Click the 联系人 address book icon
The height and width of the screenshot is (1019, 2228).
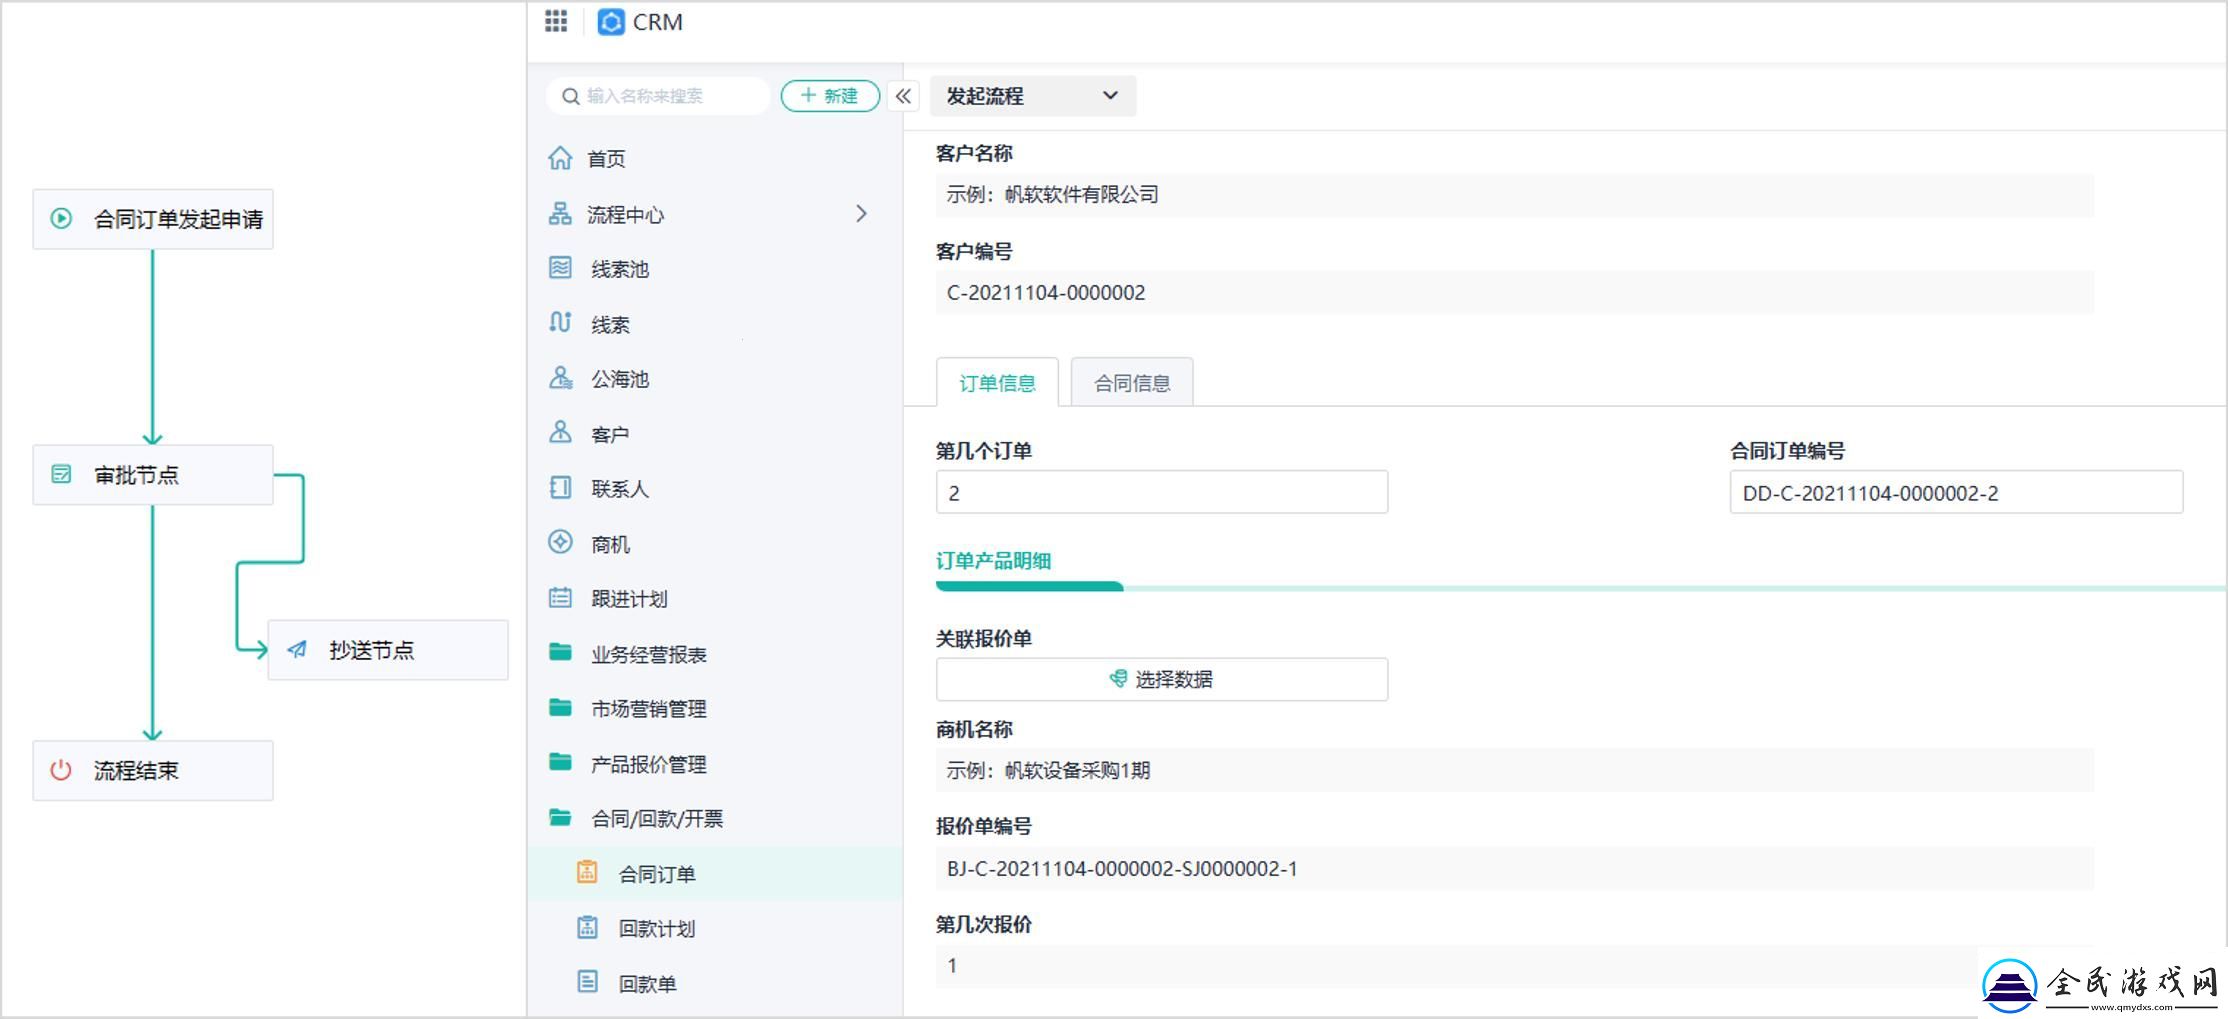tap(560, 487)
